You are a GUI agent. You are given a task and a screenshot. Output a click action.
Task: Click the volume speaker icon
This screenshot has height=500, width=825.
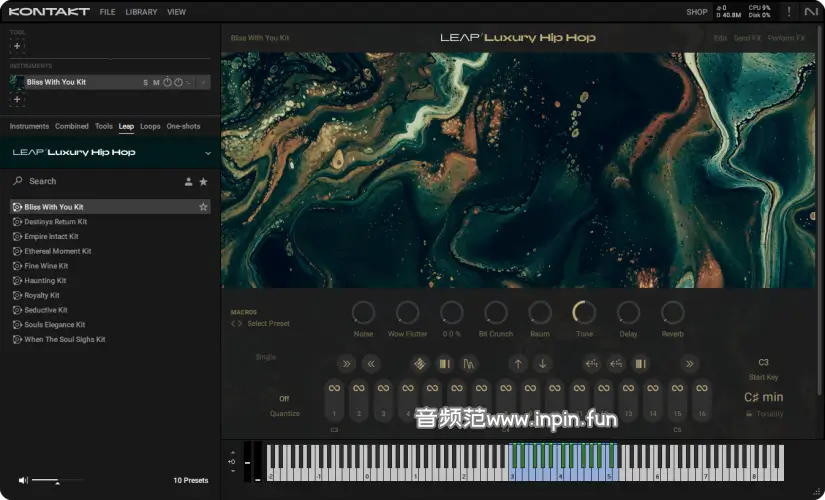(23, 481)
